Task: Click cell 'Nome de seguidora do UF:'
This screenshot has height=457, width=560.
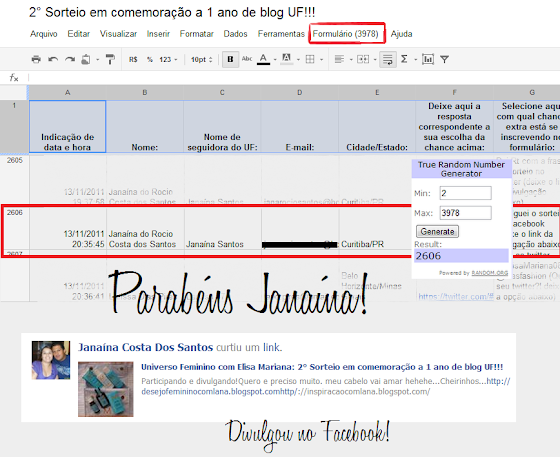Action: coord(222,127)
